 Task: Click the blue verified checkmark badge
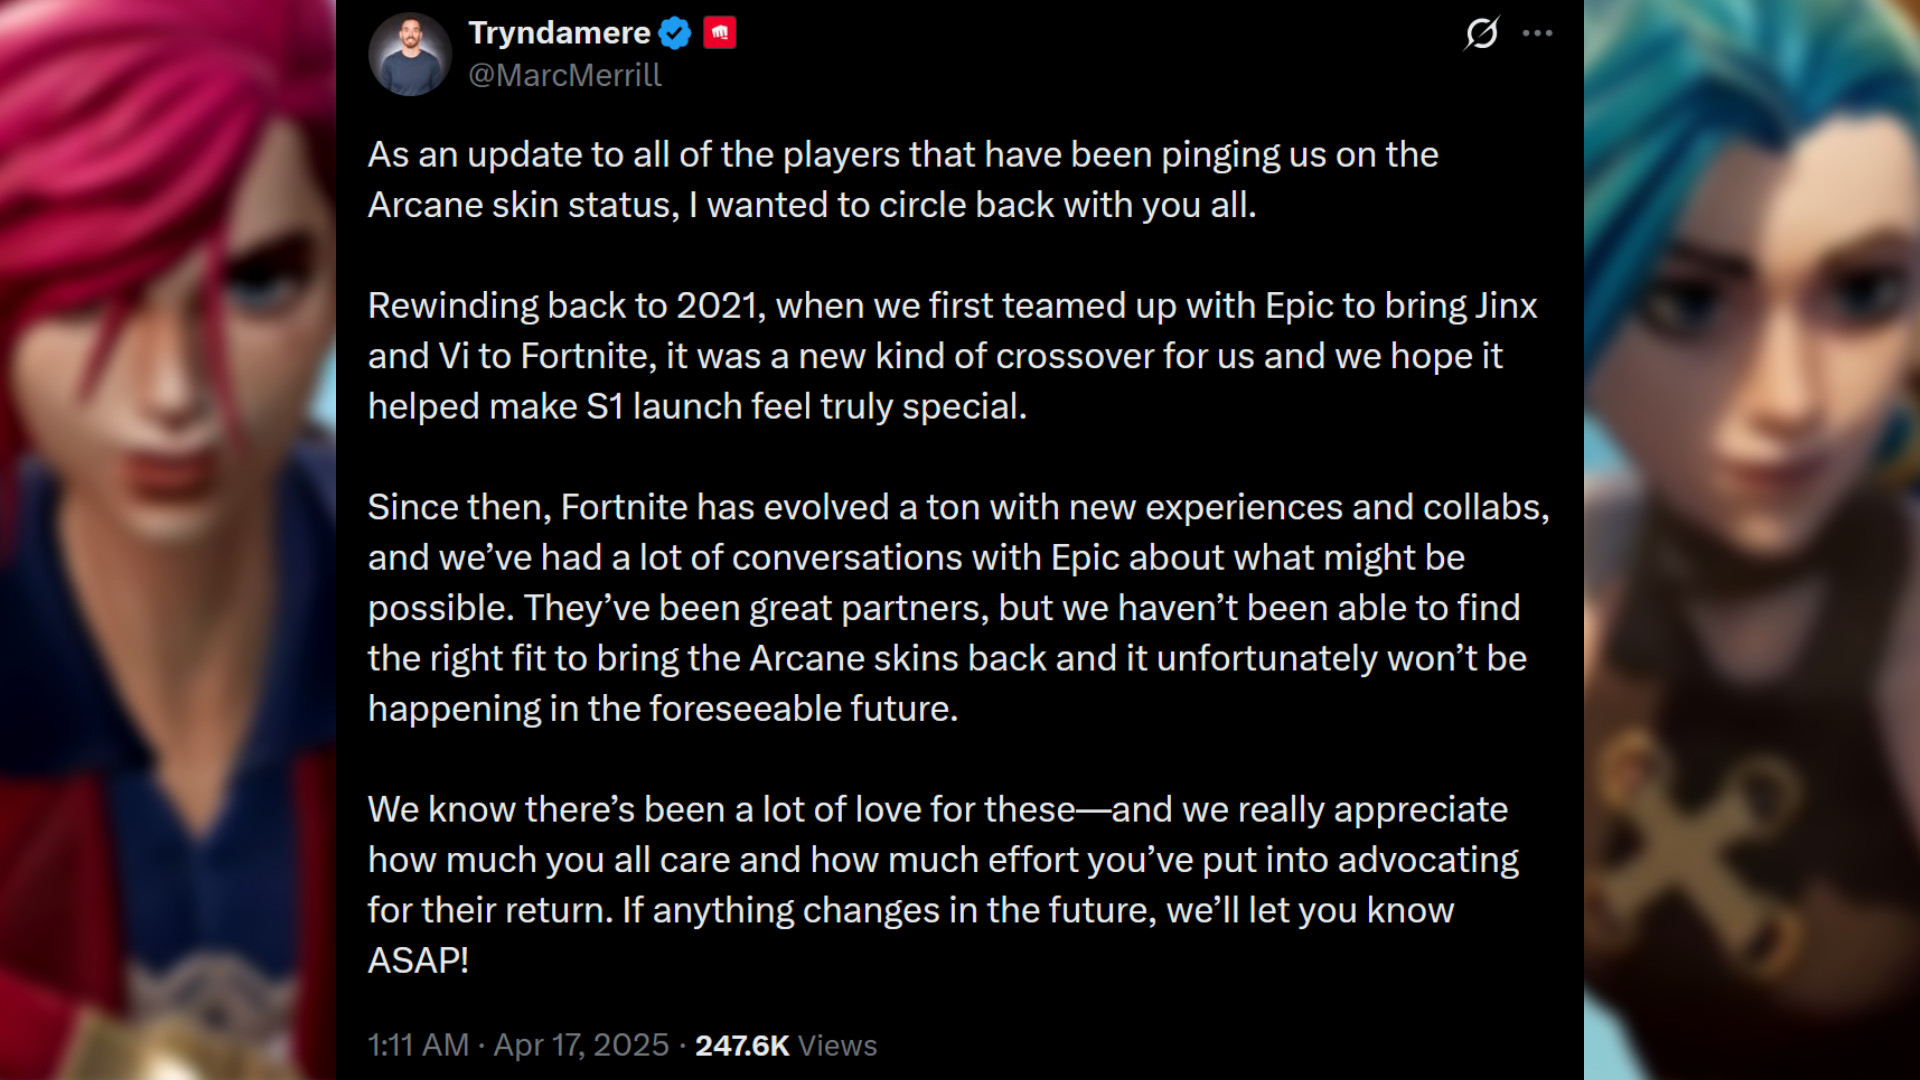675,33
